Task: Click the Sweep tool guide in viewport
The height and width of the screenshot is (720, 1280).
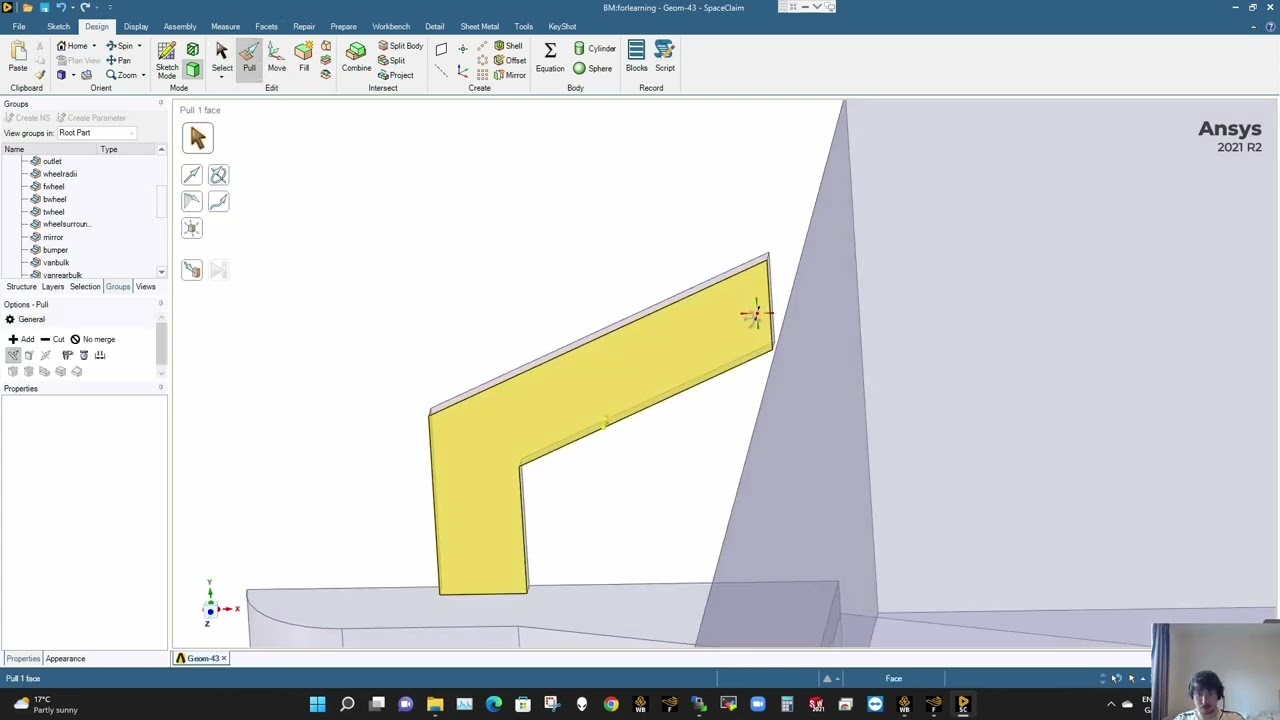Action: pyautogui.click(x=218, y=201)
